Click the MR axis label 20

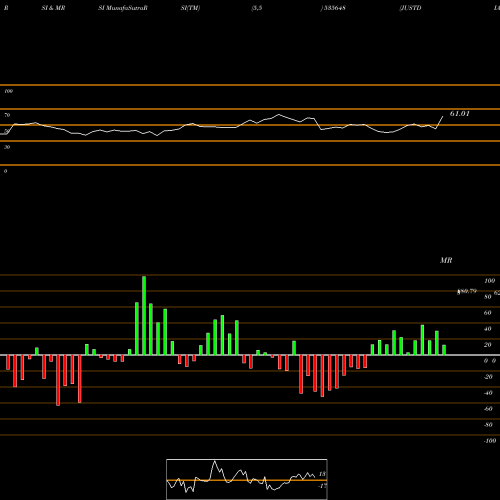488,345
